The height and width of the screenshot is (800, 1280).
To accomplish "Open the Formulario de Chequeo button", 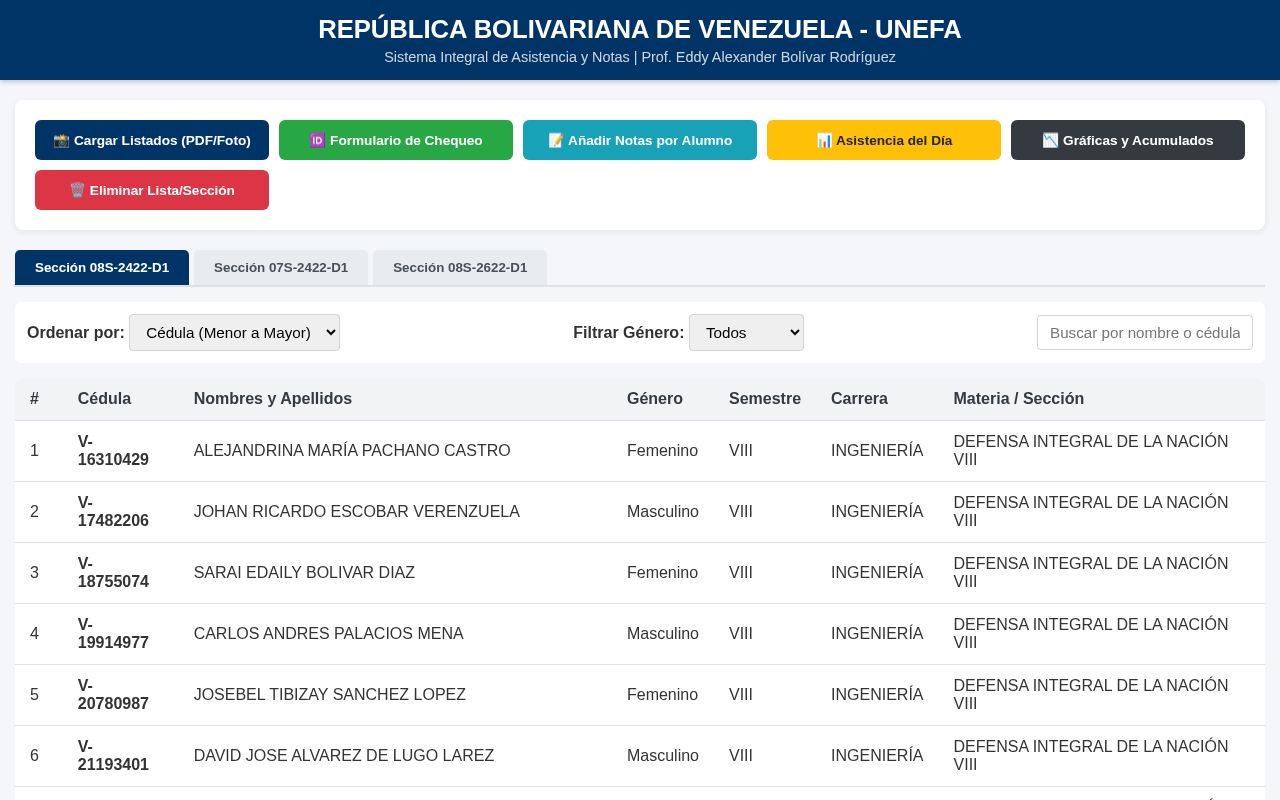I will pos(396,140).
